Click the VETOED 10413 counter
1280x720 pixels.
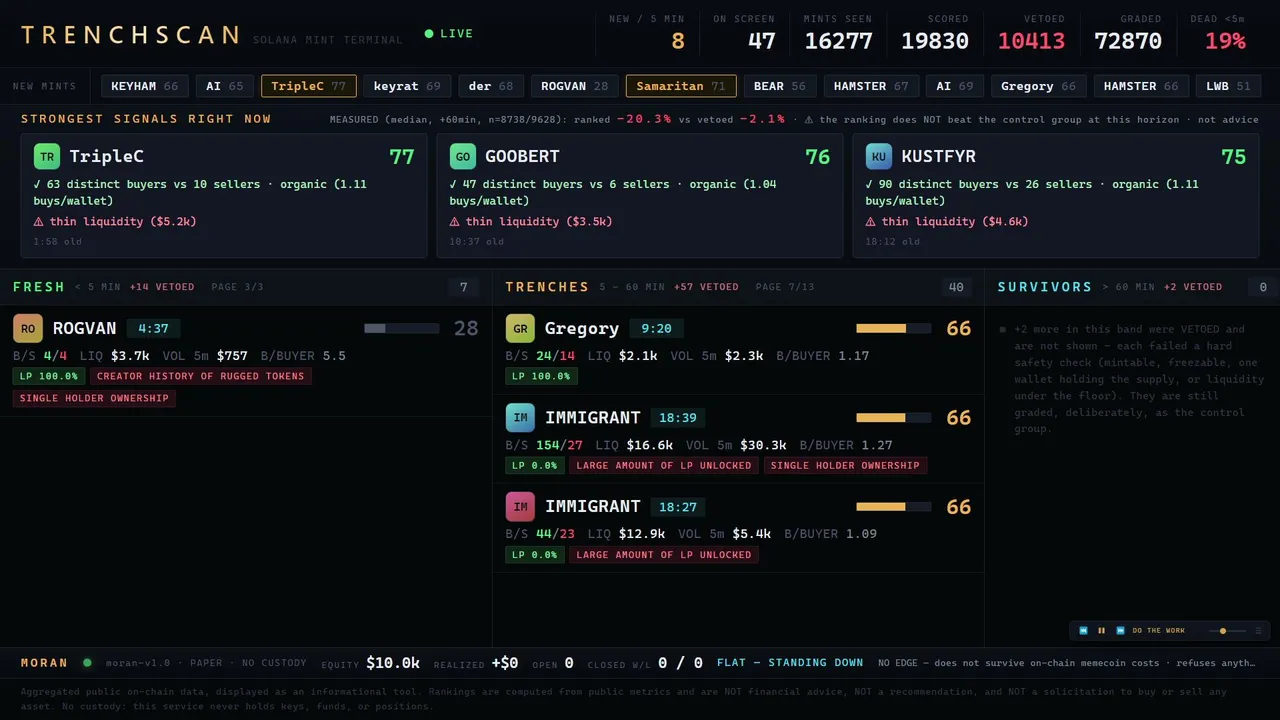1031,33
